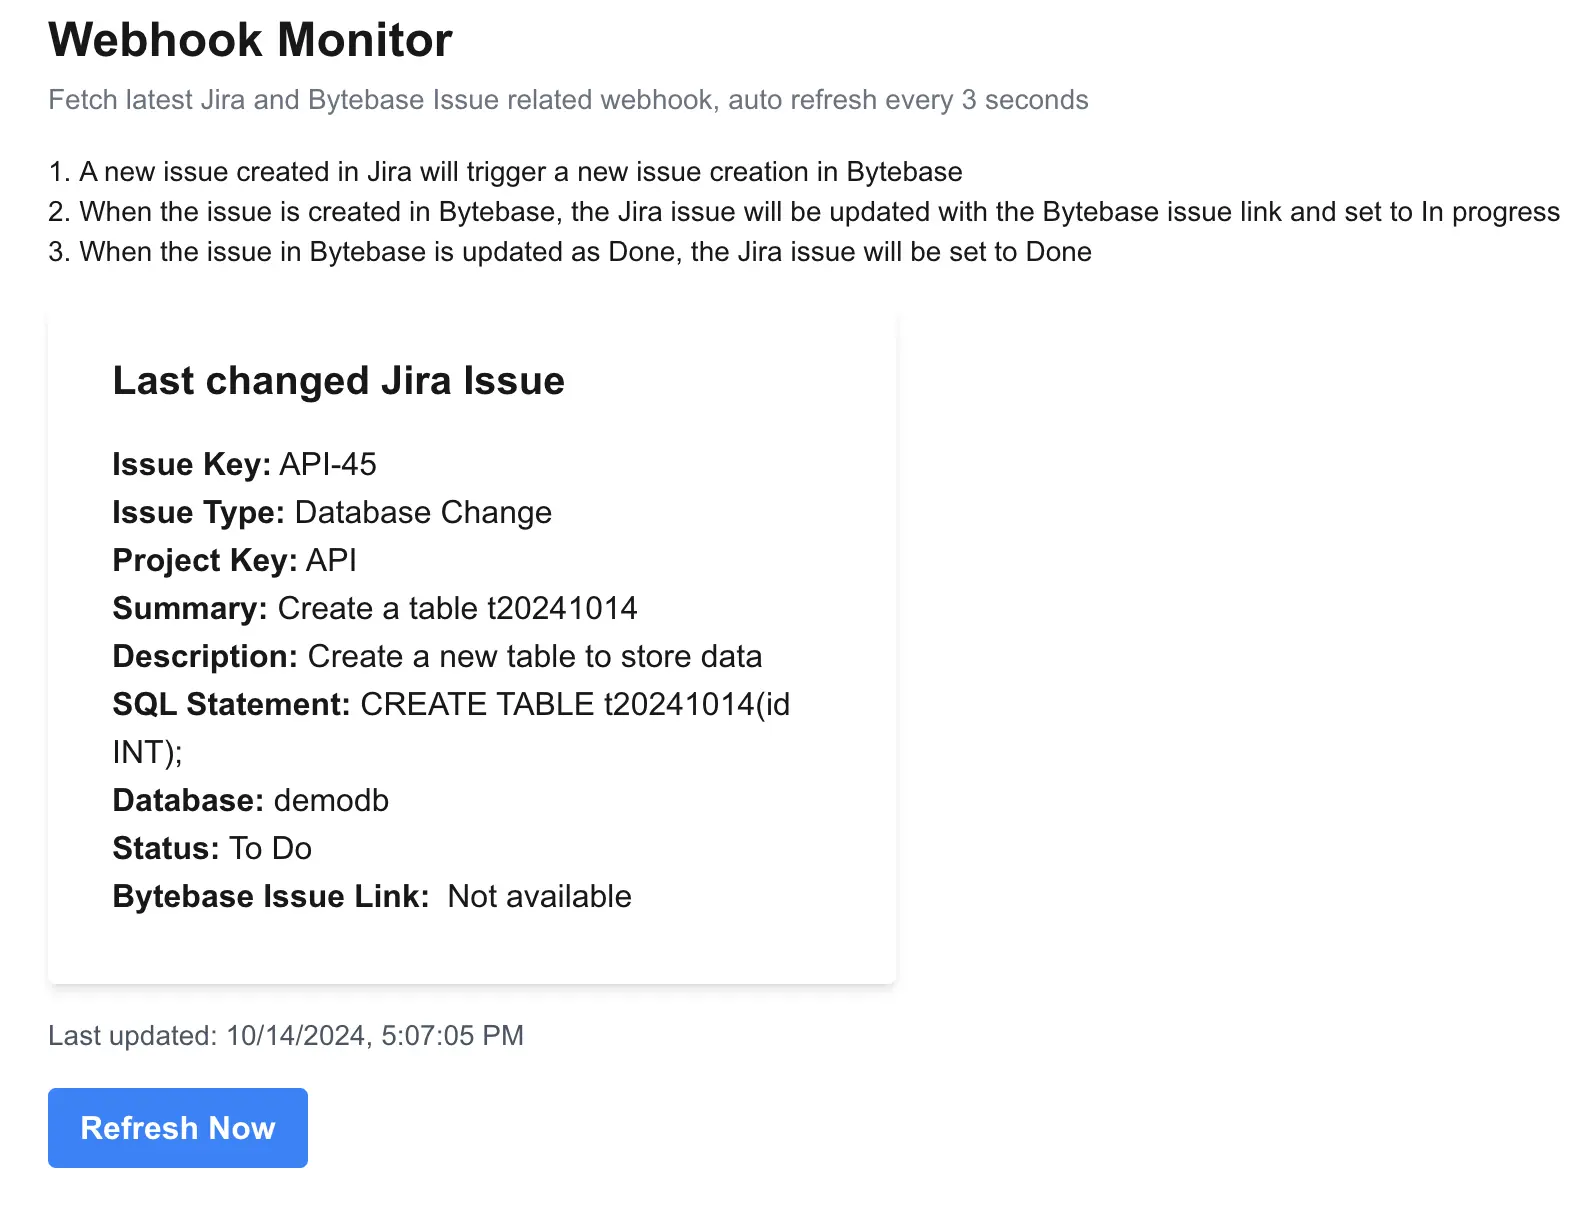1586x1210 pixels.
Task: Click the Database value demodb
Action: tap(331, 800)
